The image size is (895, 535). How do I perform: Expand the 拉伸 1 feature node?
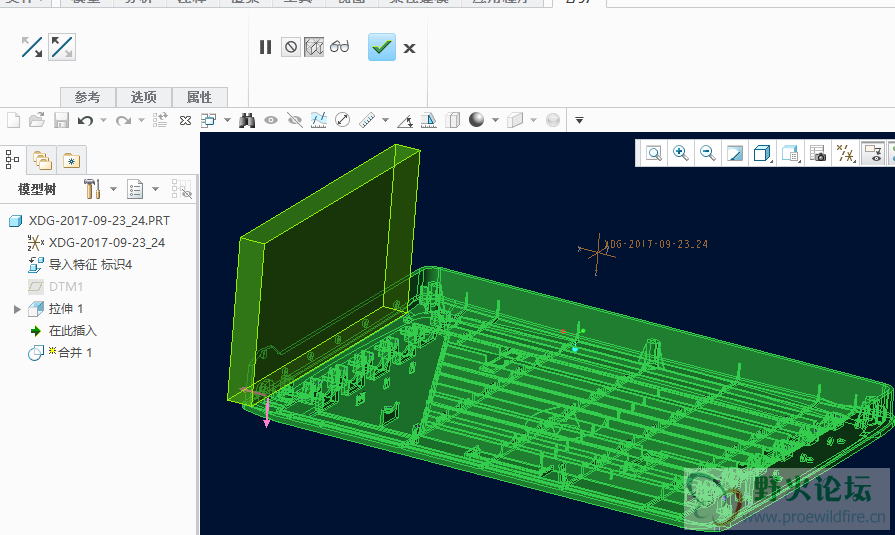[17, 309]
